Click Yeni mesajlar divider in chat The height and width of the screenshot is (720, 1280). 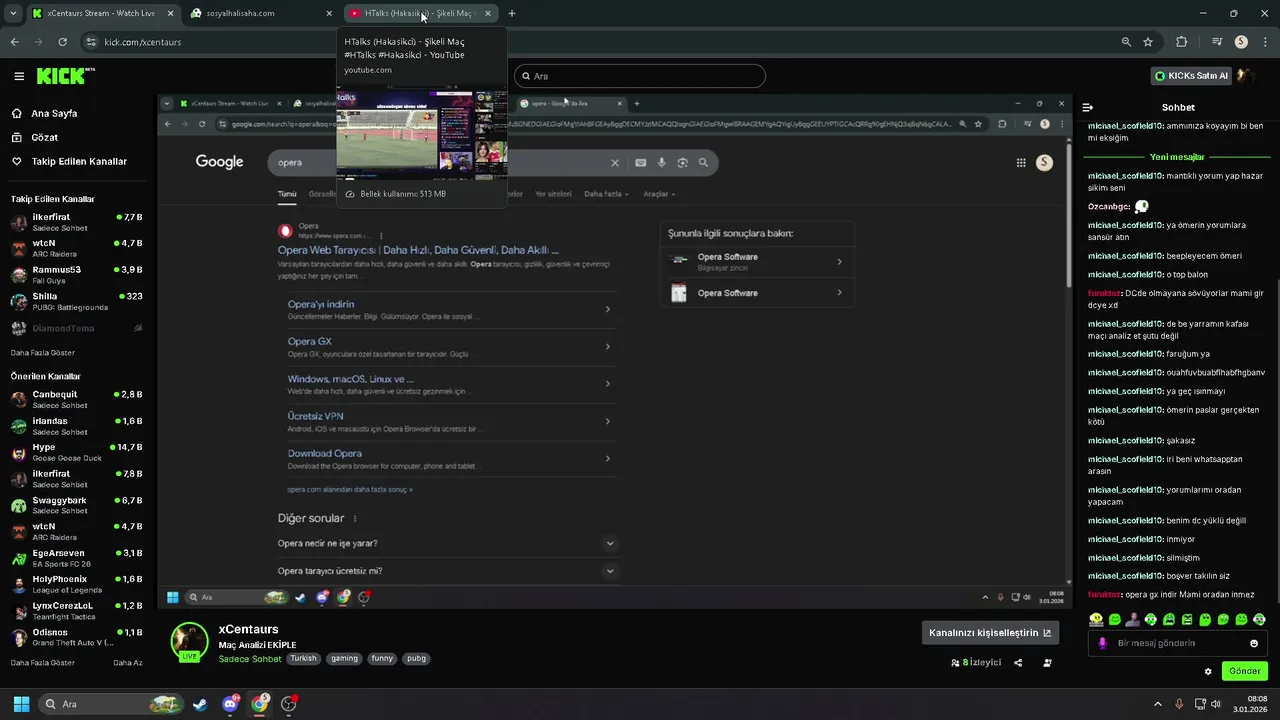1178,157
